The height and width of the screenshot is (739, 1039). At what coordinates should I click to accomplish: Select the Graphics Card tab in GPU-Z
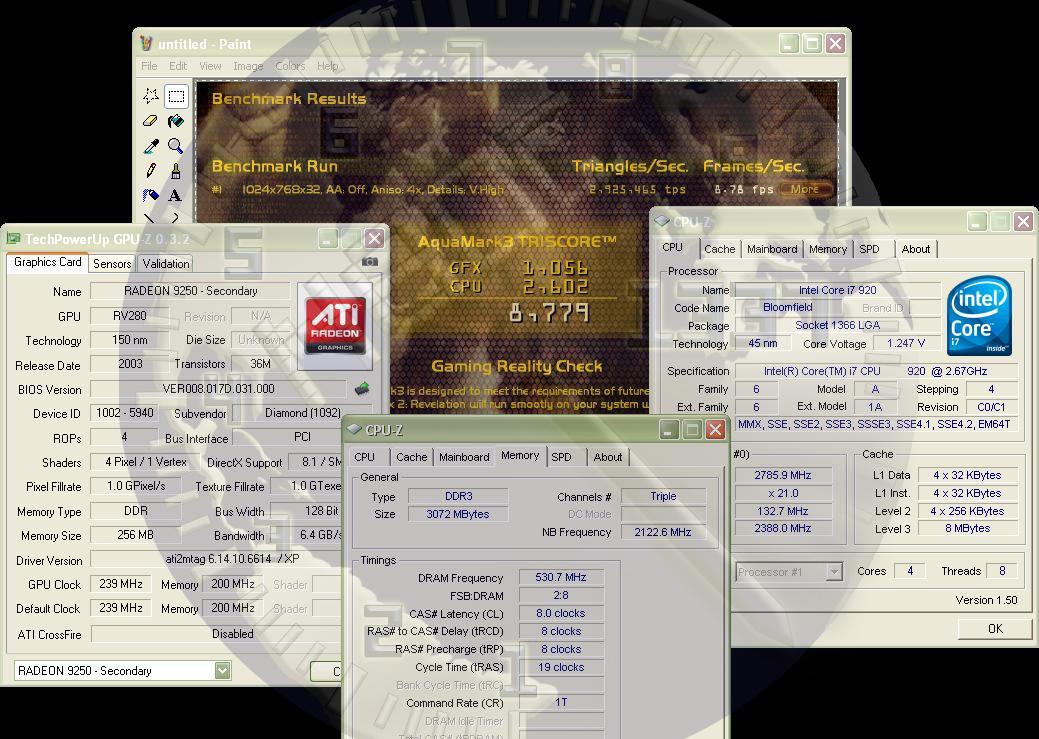coord(48,262)
